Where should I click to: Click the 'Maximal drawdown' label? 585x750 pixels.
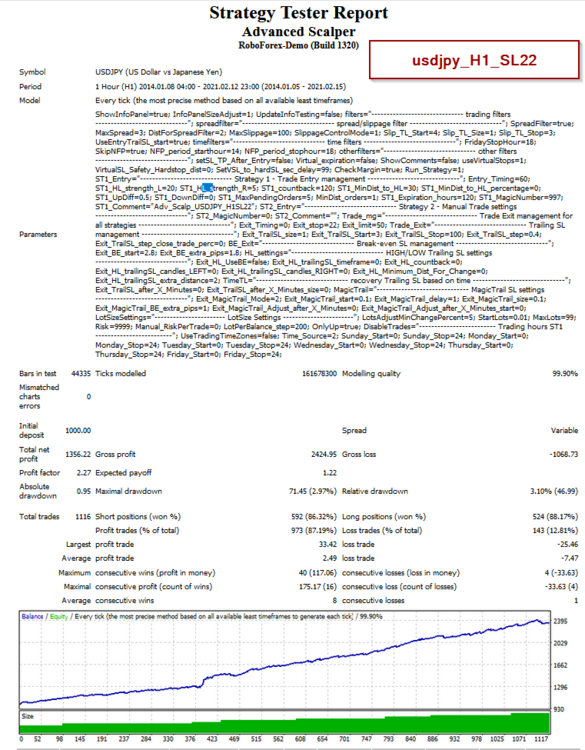tap(129, 491)
